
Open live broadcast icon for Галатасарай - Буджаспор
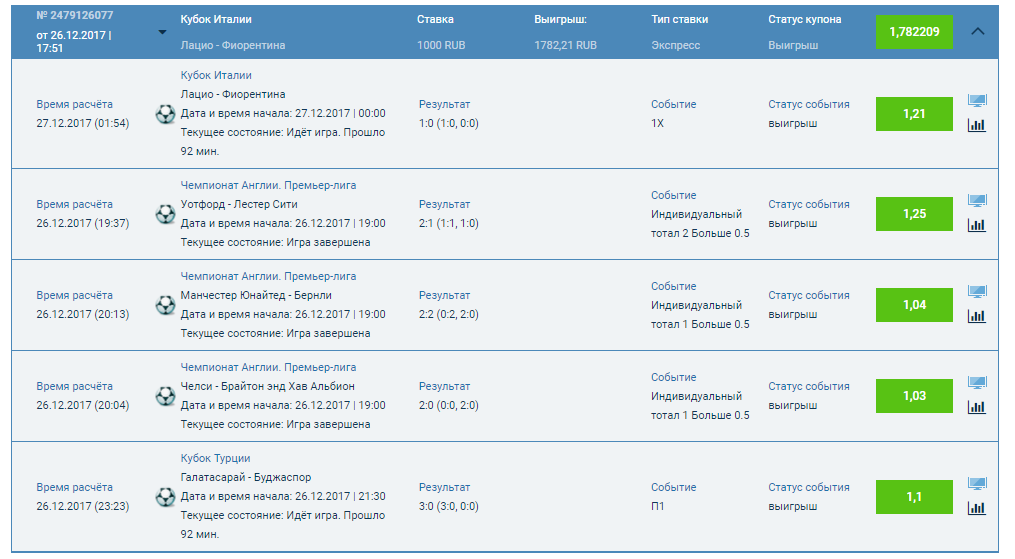pyautogui.click(x=977, y=484)
